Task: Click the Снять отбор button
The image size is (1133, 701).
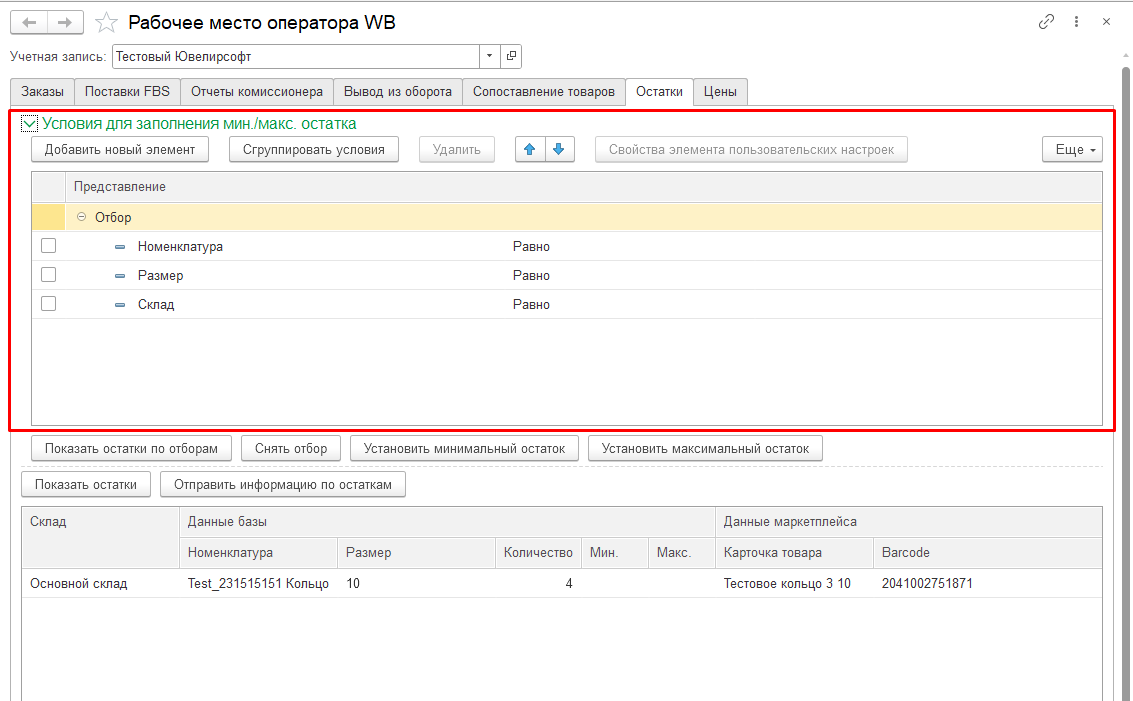Action: 291,448
